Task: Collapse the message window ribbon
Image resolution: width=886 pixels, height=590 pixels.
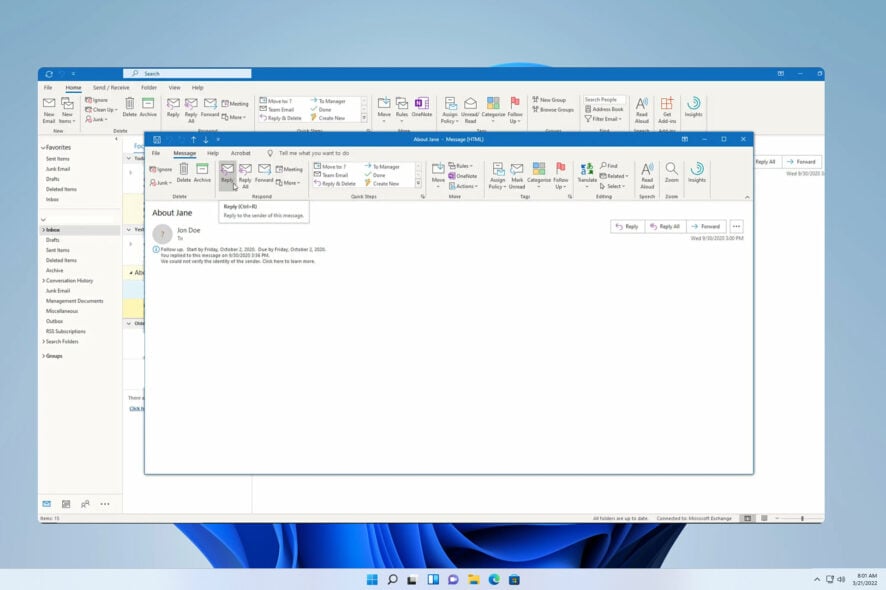Action: [x=747, y=197]
